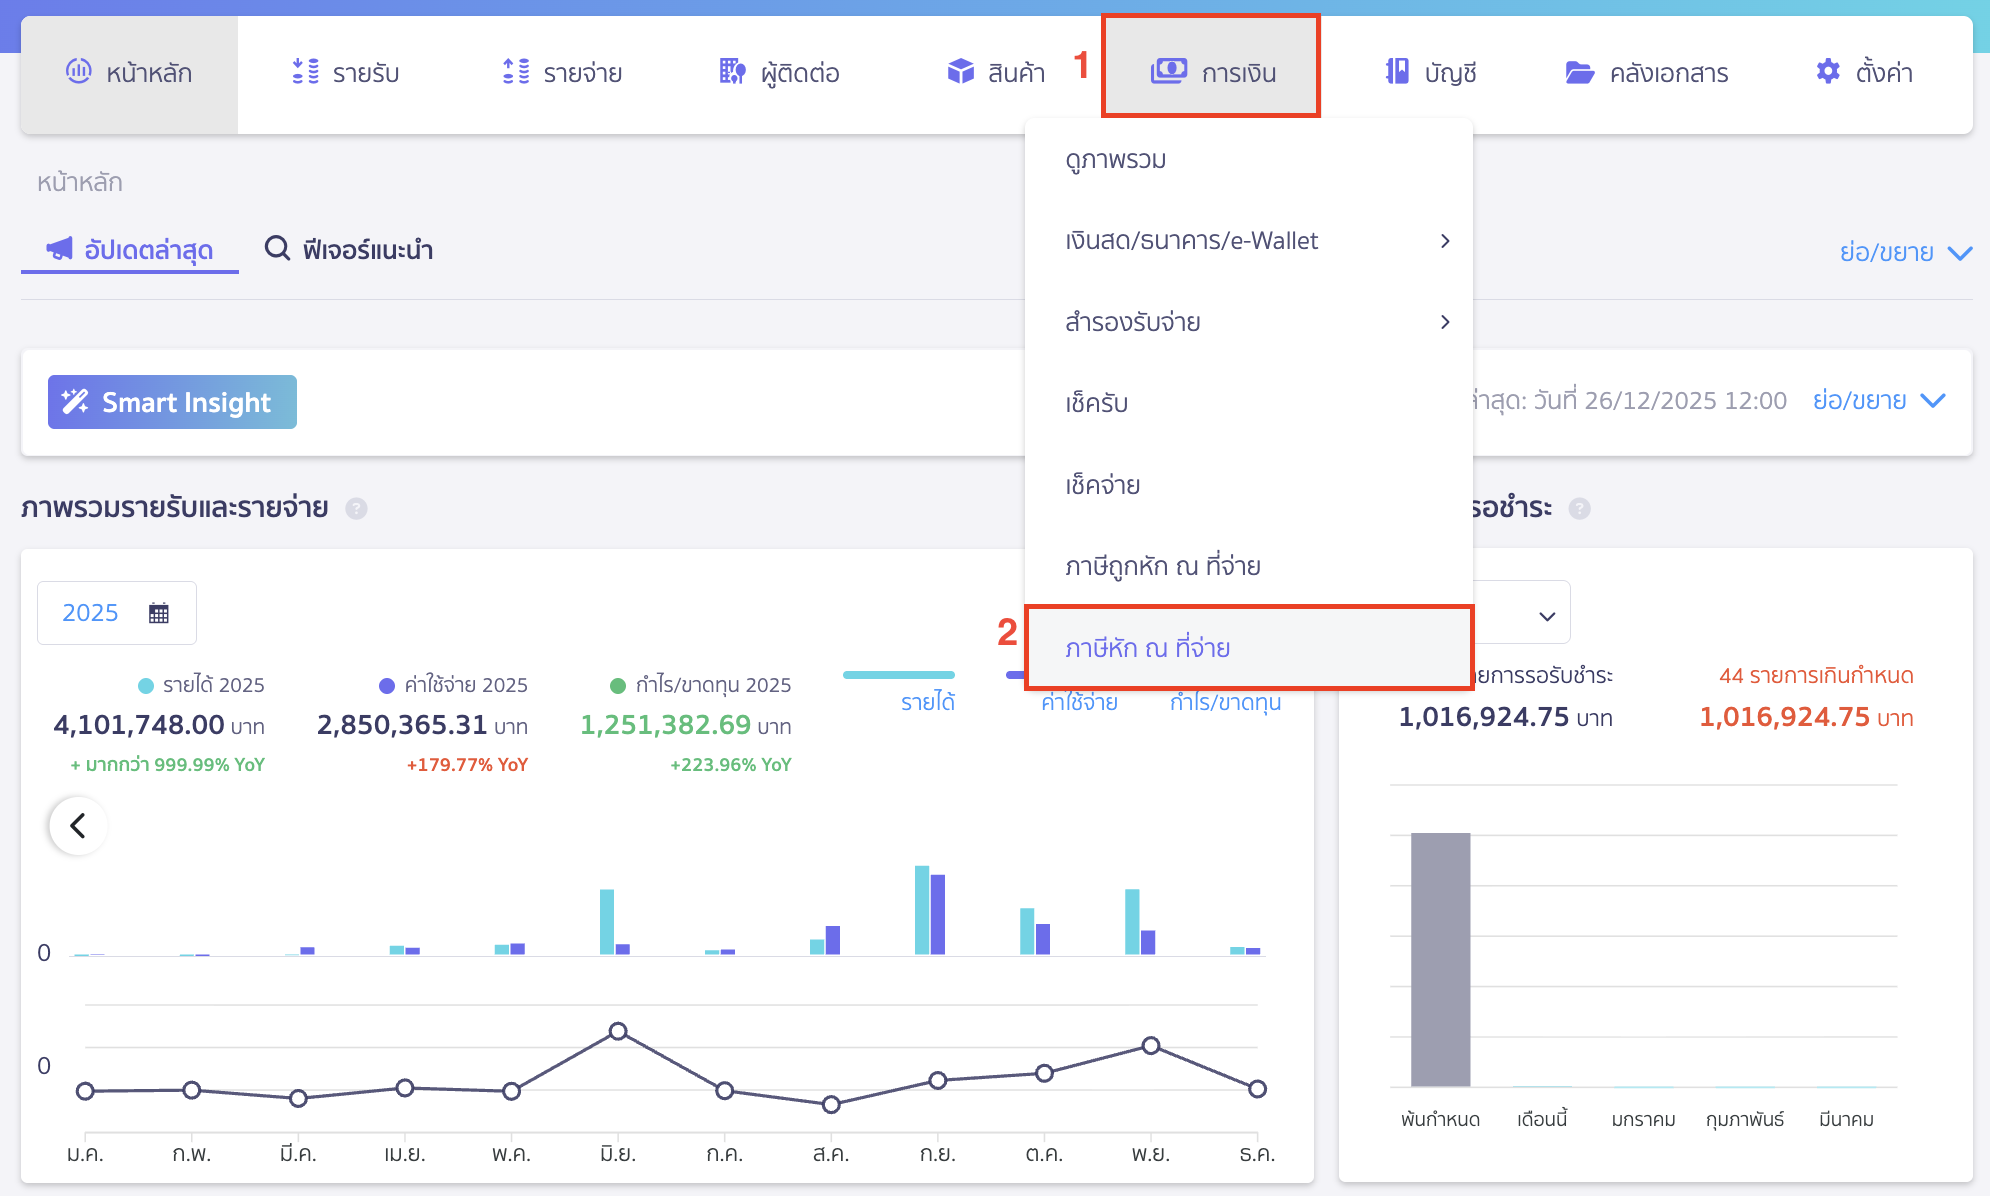Click previous arrow on chart carousel
Image resolution: width=1990 pixels, height=1196 pixels.
(x=78, y=826)
